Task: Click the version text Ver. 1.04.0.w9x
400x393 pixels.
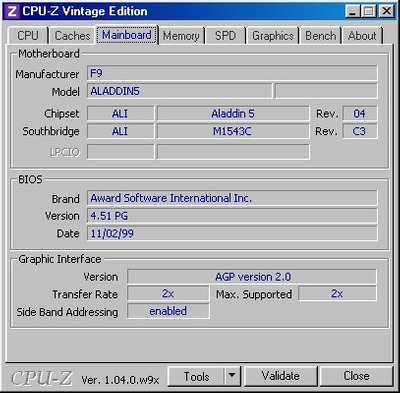Action: (x=120, y=380)
